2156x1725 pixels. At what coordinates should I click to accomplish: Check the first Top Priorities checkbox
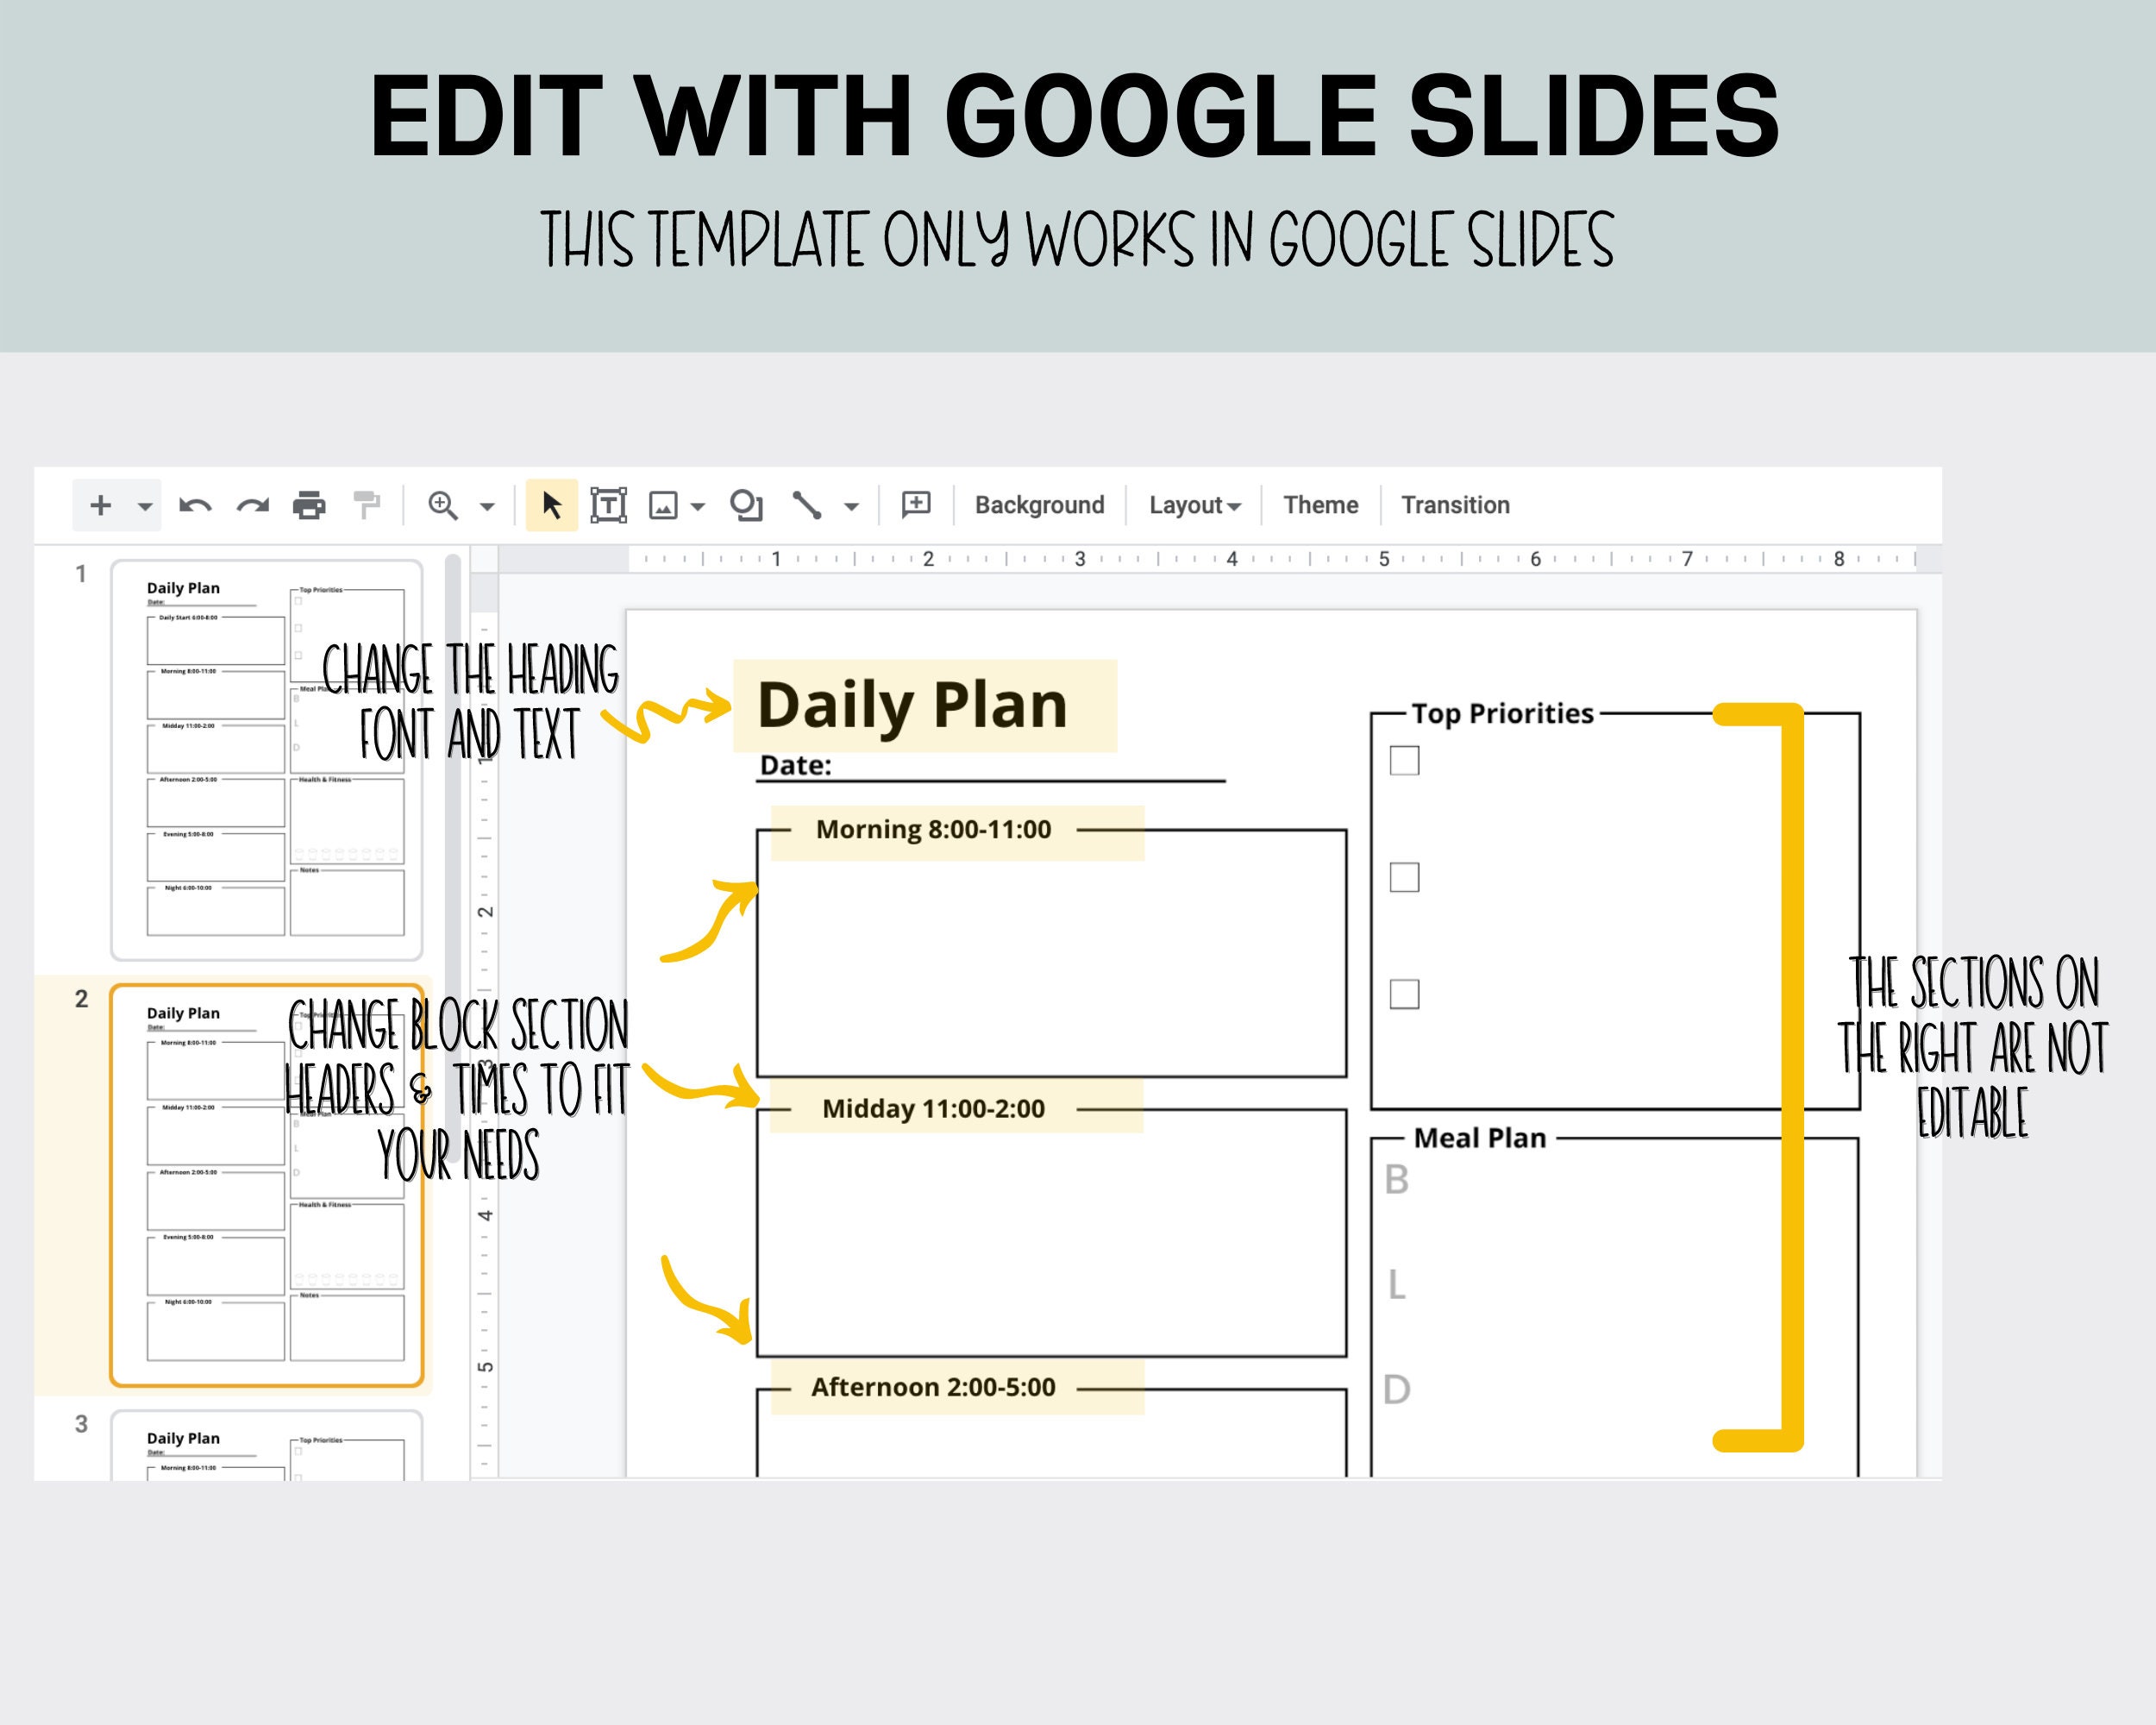click(1404, 760)
